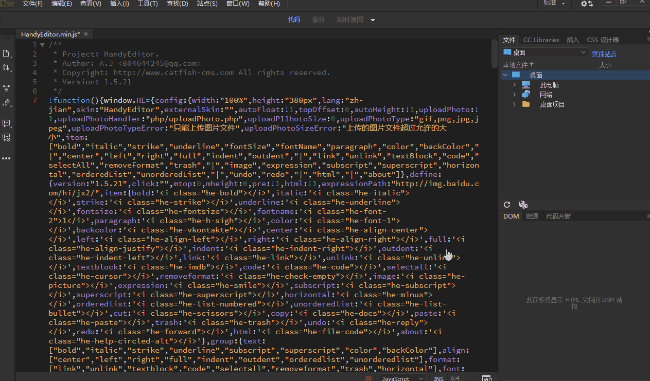Toggle the INS insert mode indicator
650x381 pixels.
[439, 378]
